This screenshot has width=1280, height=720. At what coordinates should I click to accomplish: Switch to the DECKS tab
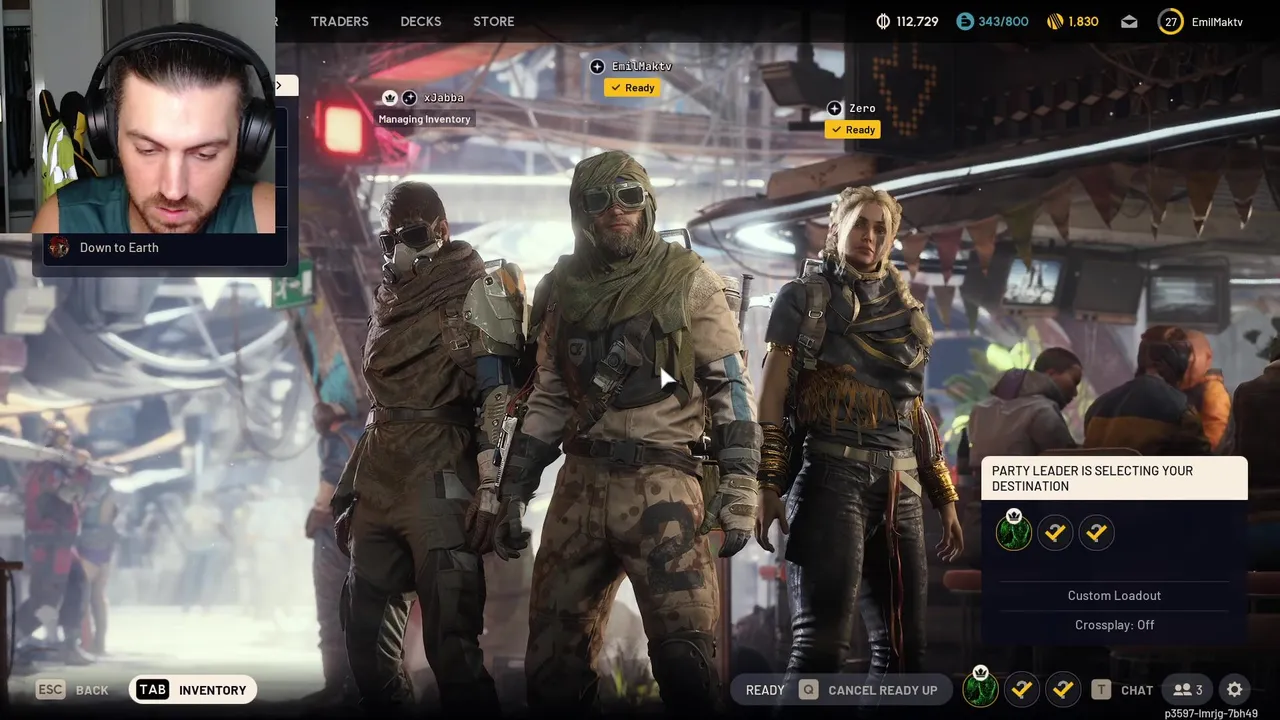(x=420, y=21)
